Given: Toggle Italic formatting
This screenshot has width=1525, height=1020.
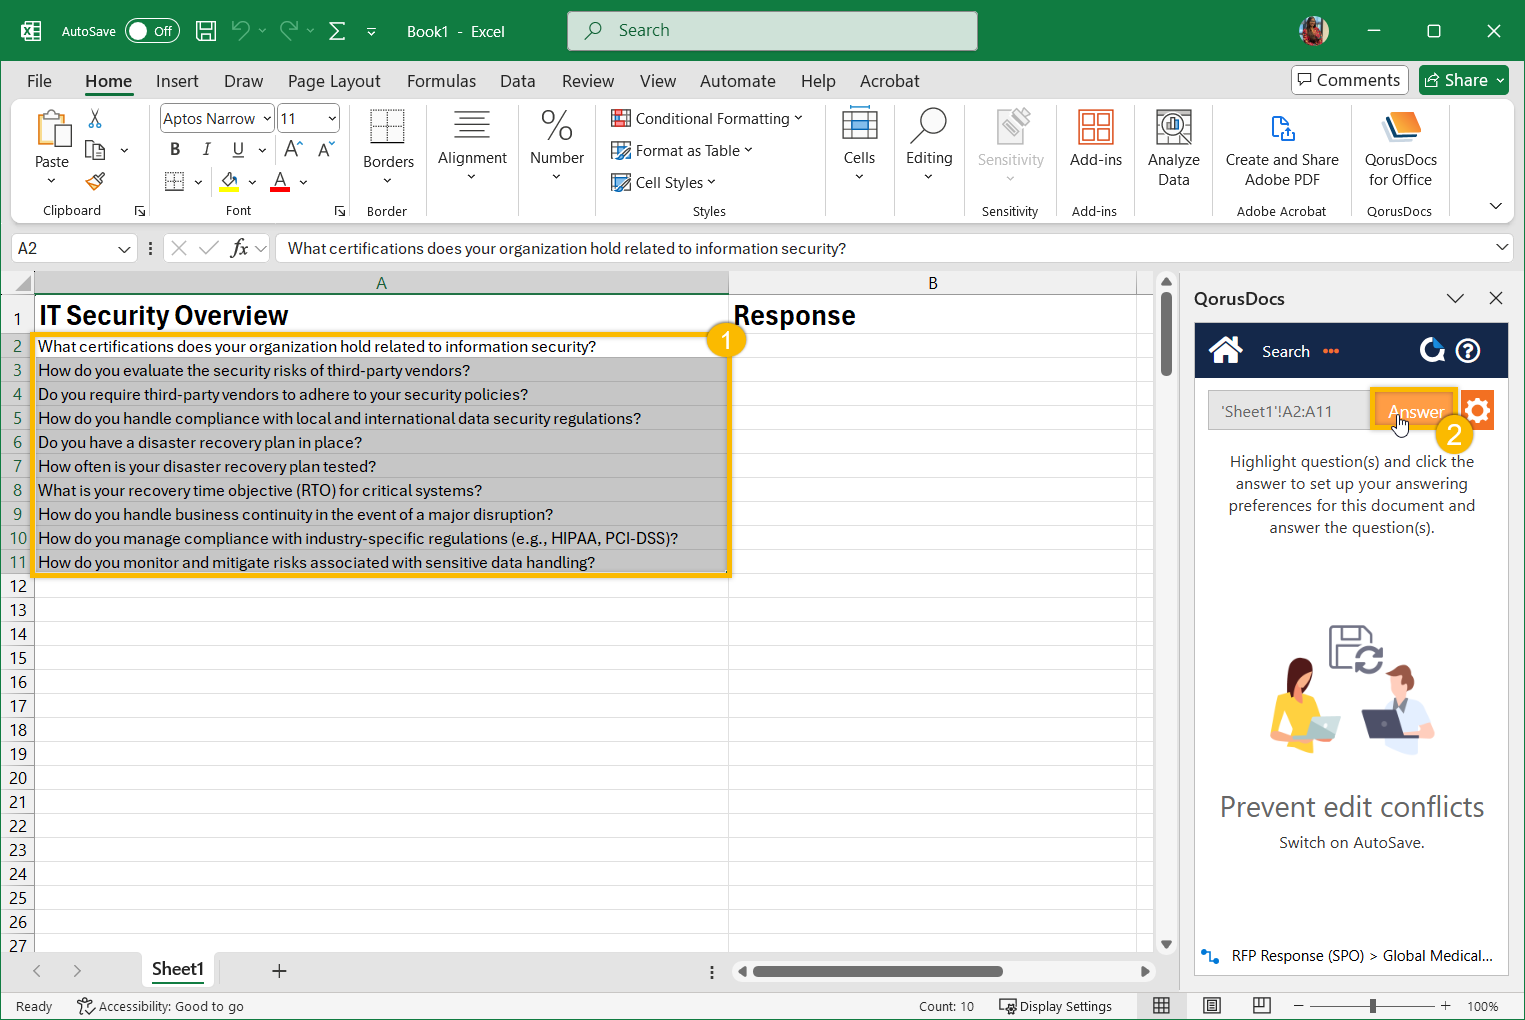Looking at the screenshot, I should pos(206,150).
